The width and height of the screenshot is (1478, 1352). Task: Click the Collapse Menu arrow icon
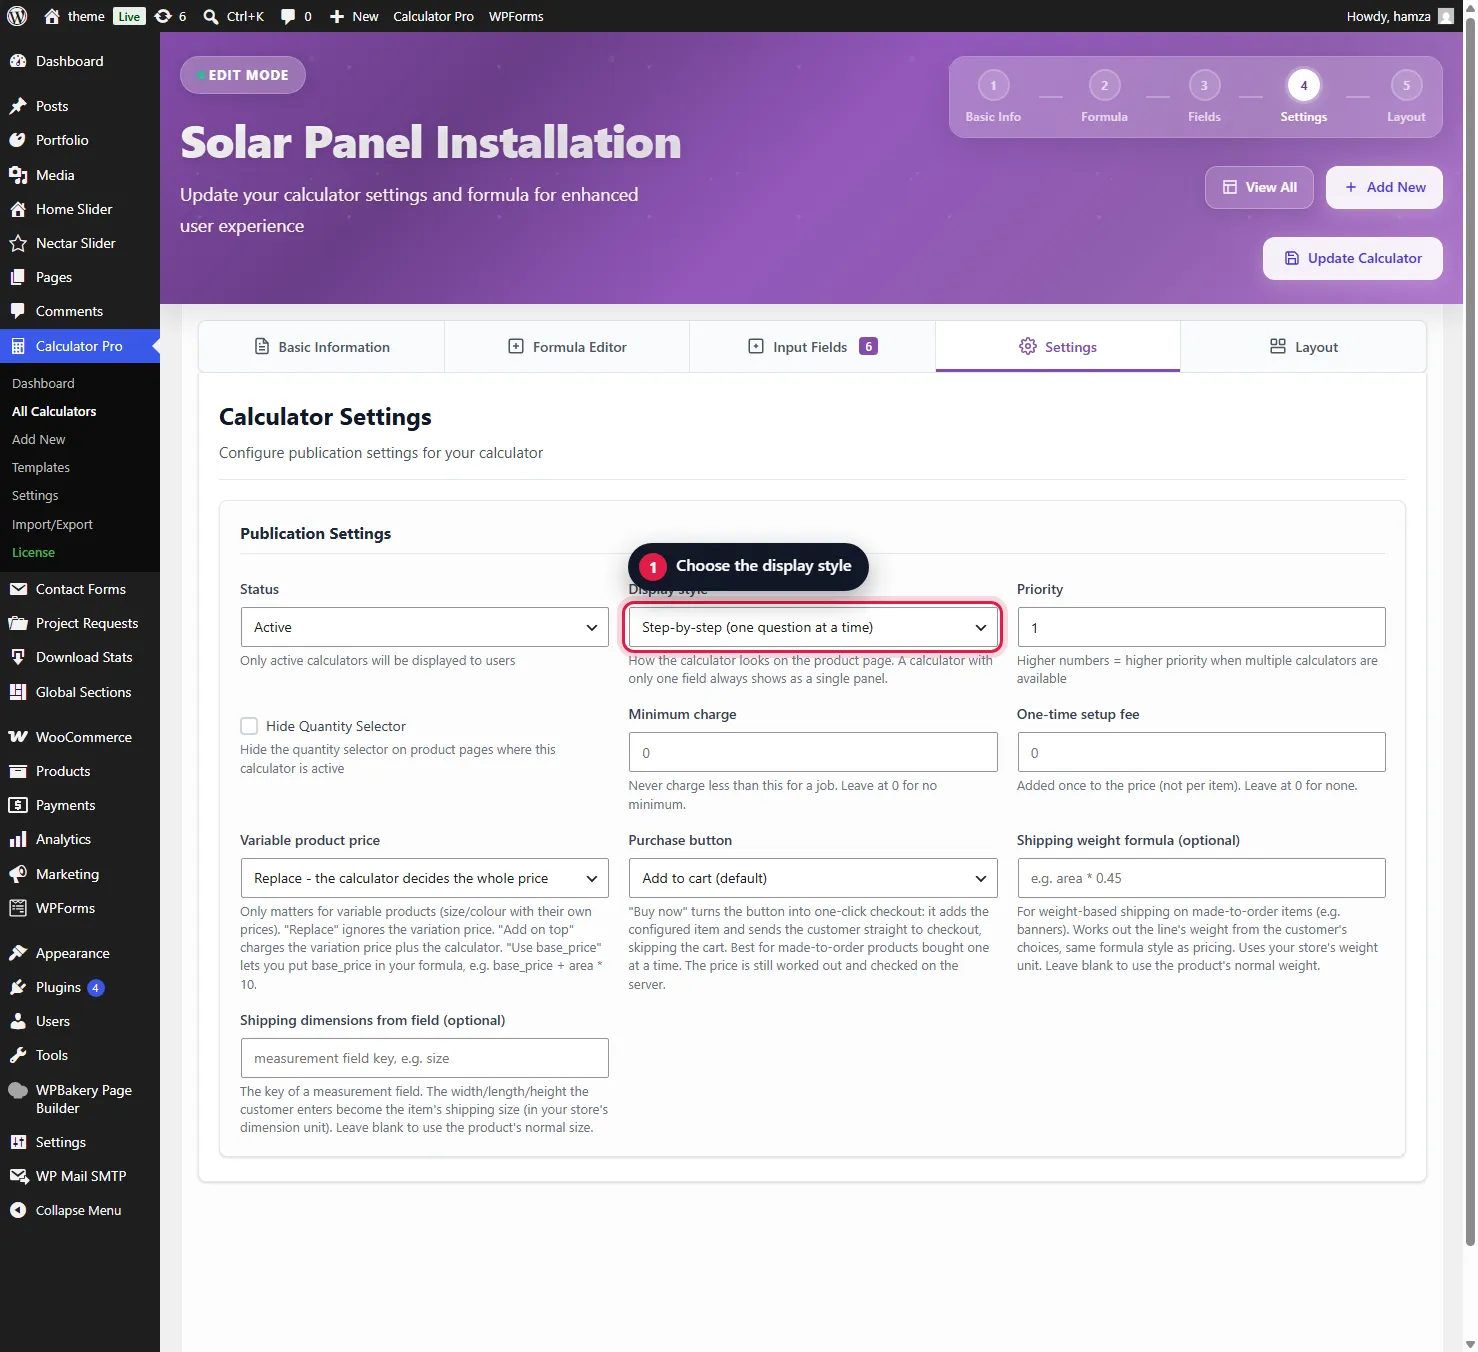pos(18,1210)
